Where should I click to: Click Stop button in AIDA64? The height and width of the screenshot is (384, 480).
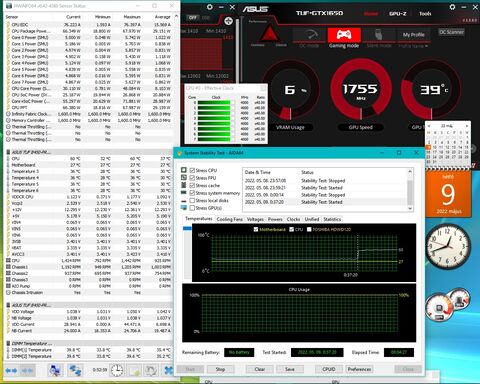click(x=220, y=369)
